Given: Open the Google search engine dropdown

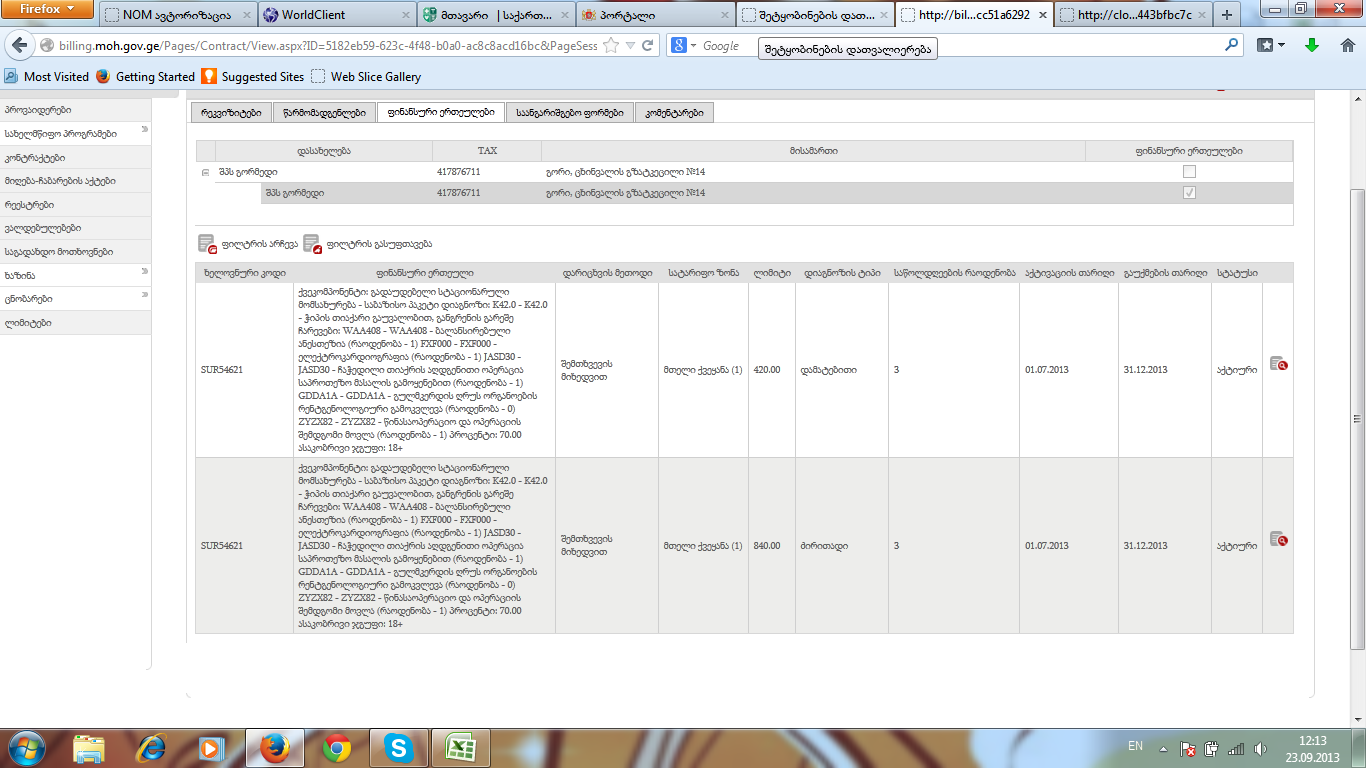Looking at the screenshot, I should (x=684, y=45).
